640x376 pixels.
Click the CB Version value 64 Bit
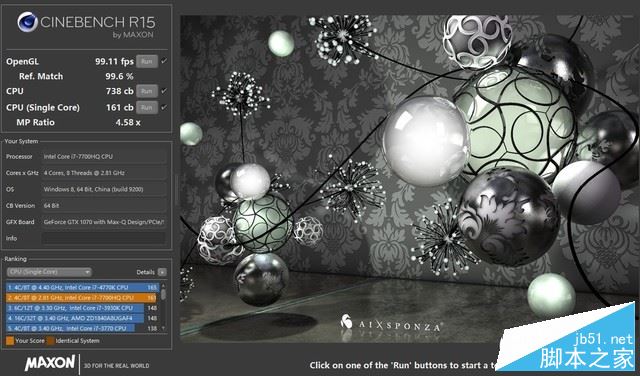pyautogui.click(x=104, y=206)
